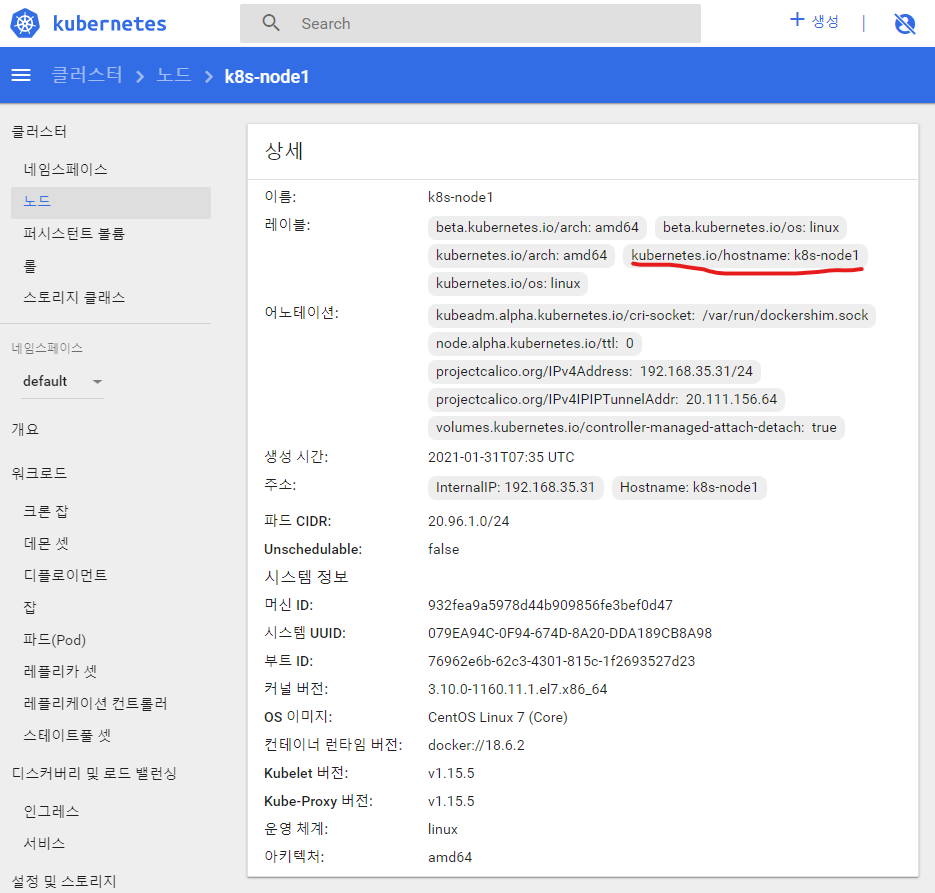This screenshot has width=935, height=893.
Task: Open 크론 잡 sidebar item
Action: point(46,511)
